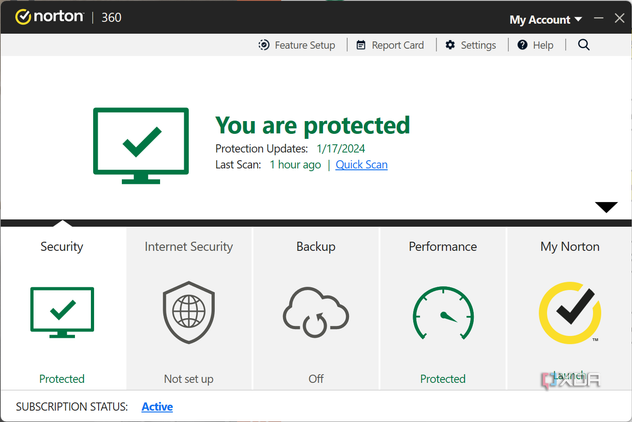Click the Report Card calendar icon
632x422 pixels.
pyautogui.click(x=361, y=45)
